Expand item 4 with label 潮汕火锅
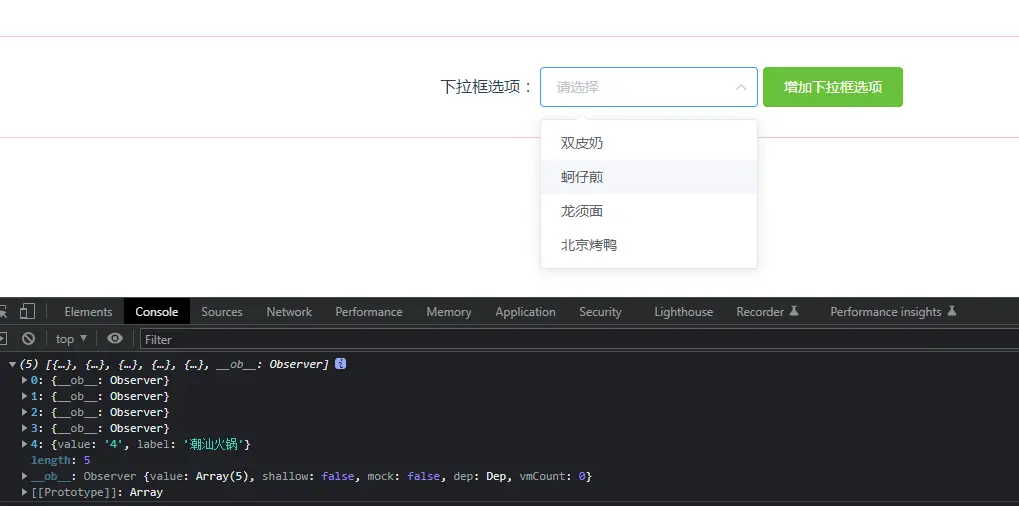This screenshot has height=506, width=1019. pos(25,444)
